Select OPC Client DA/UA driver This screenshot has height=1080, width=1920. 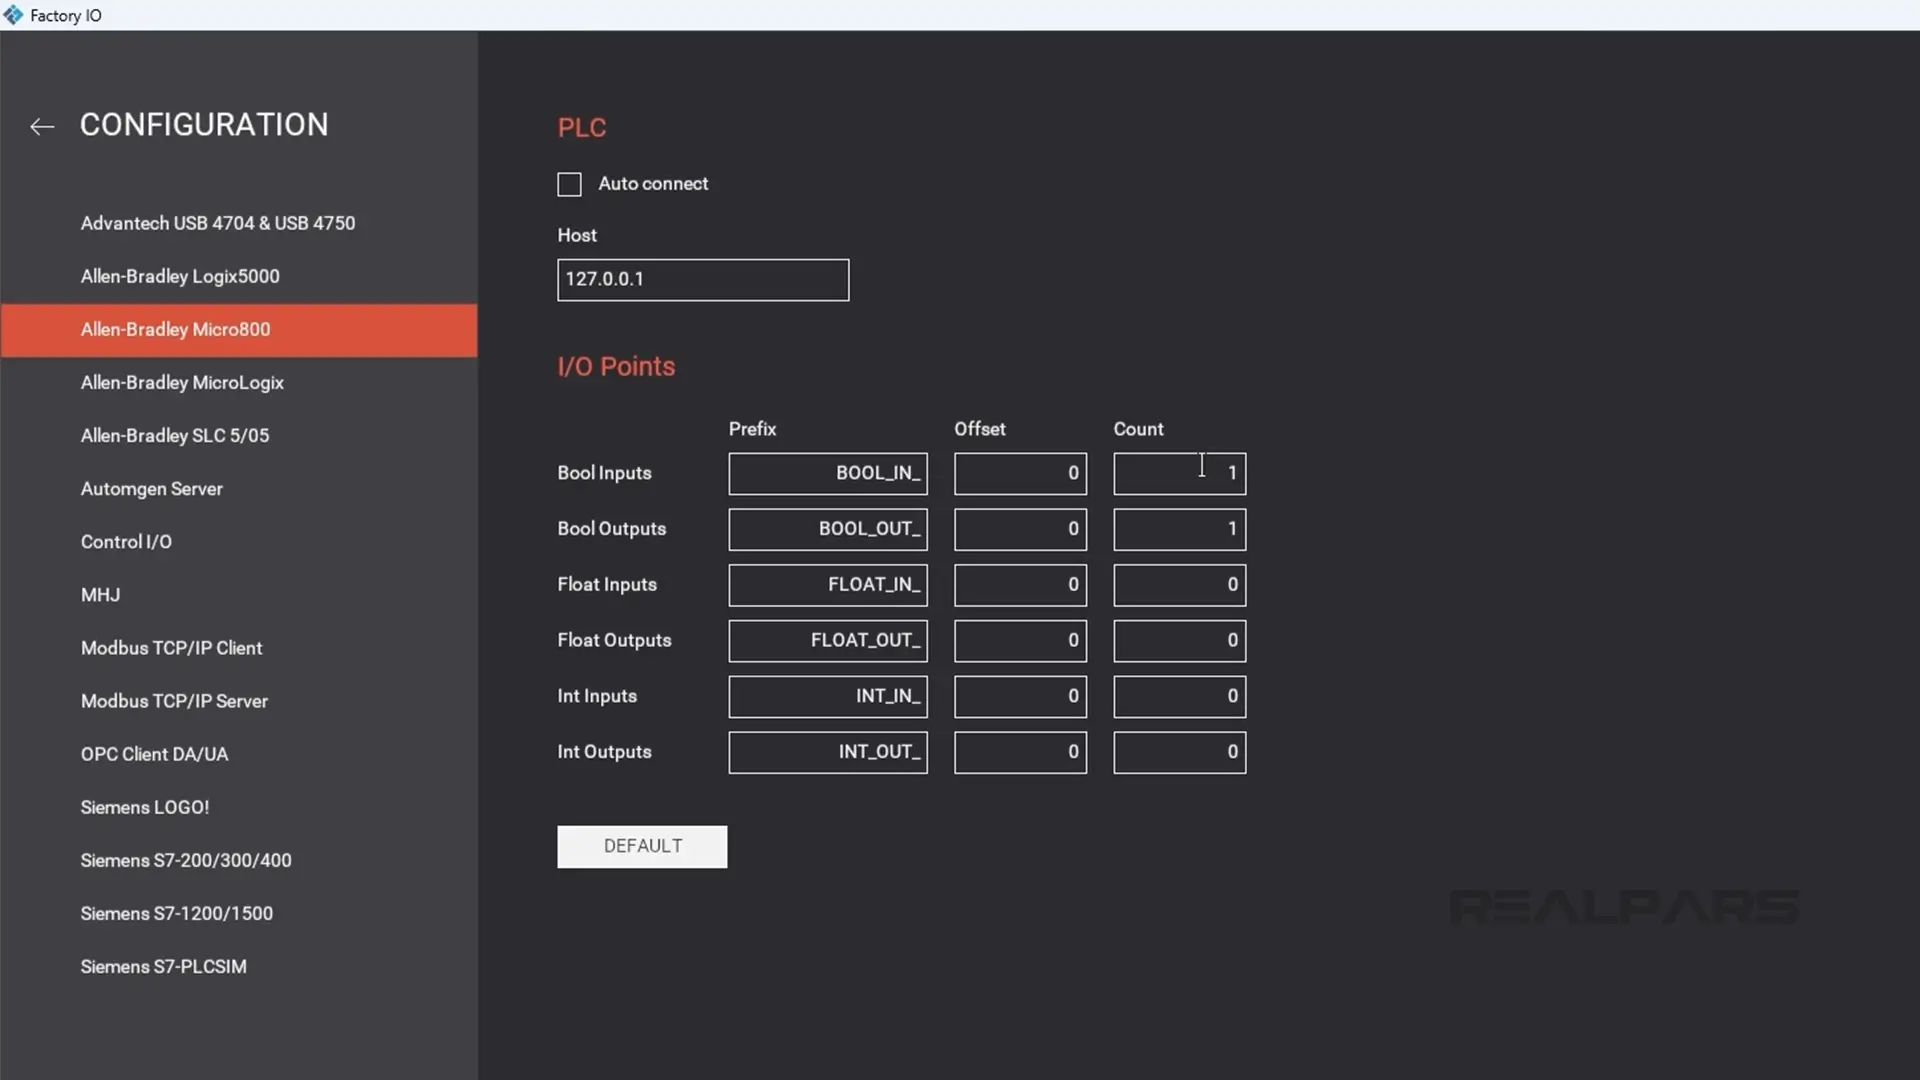point(238,754)
